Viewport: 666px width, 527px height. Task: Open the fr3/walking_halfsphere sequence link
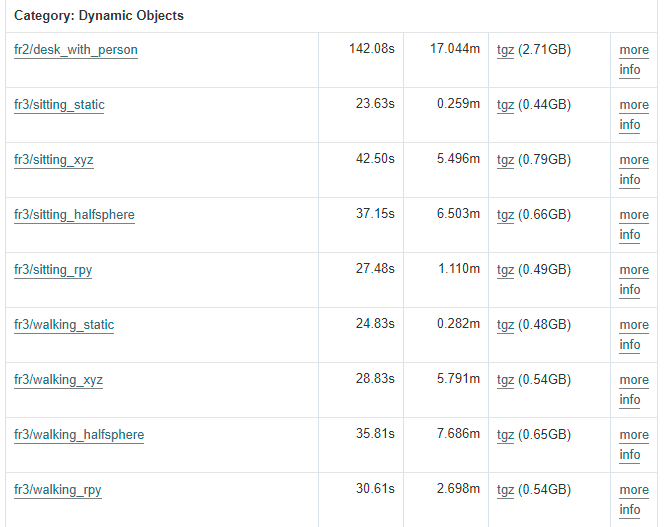pyautogui.click(x=79, y=435)
